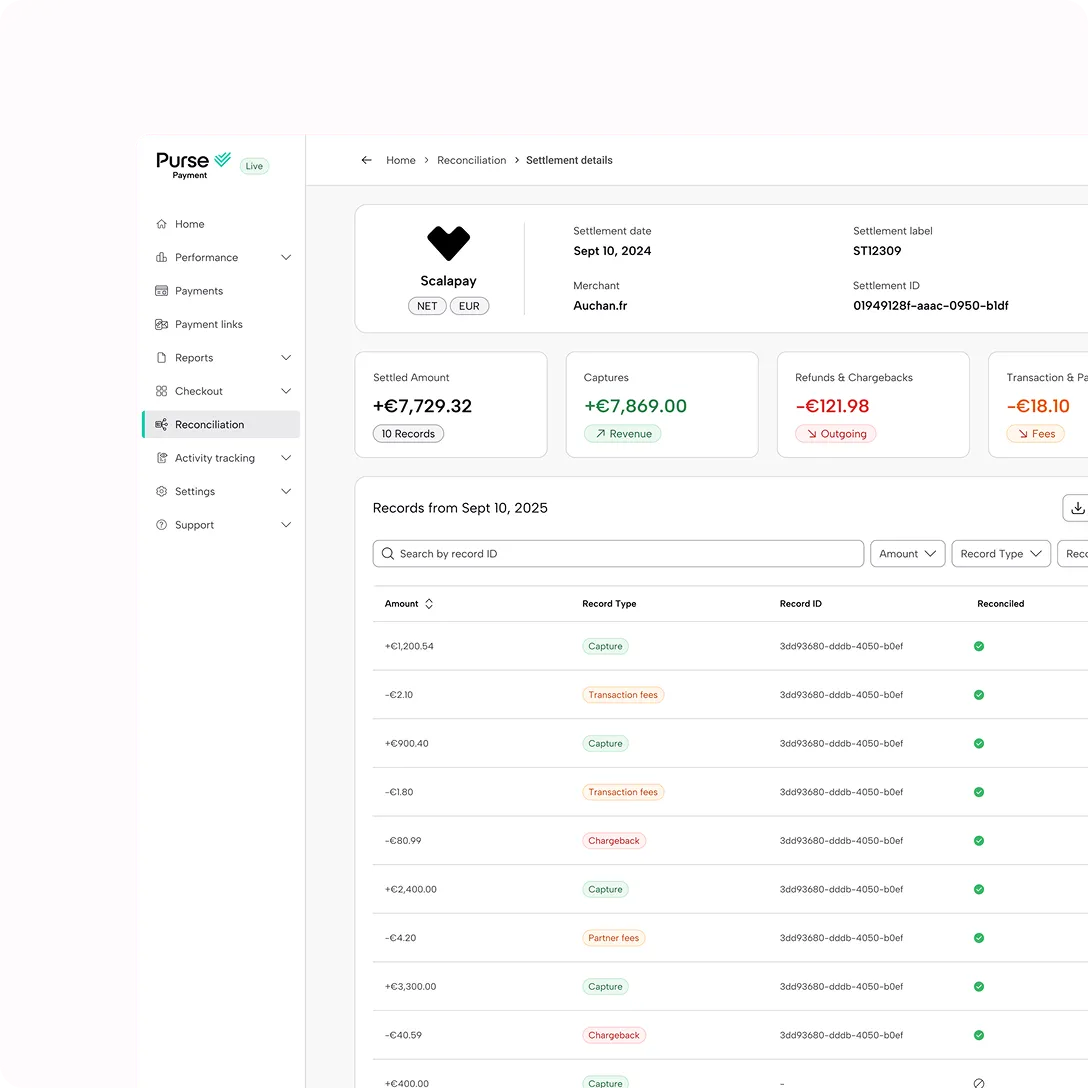Open Activity tracking in the sidebar

221,458
